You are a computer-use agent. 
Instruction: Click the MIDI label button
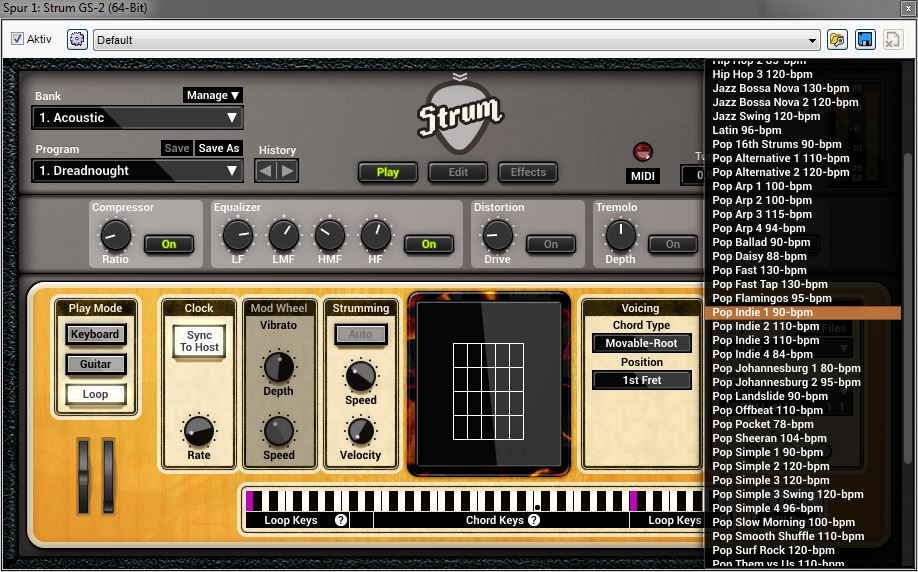pos(642,176)
